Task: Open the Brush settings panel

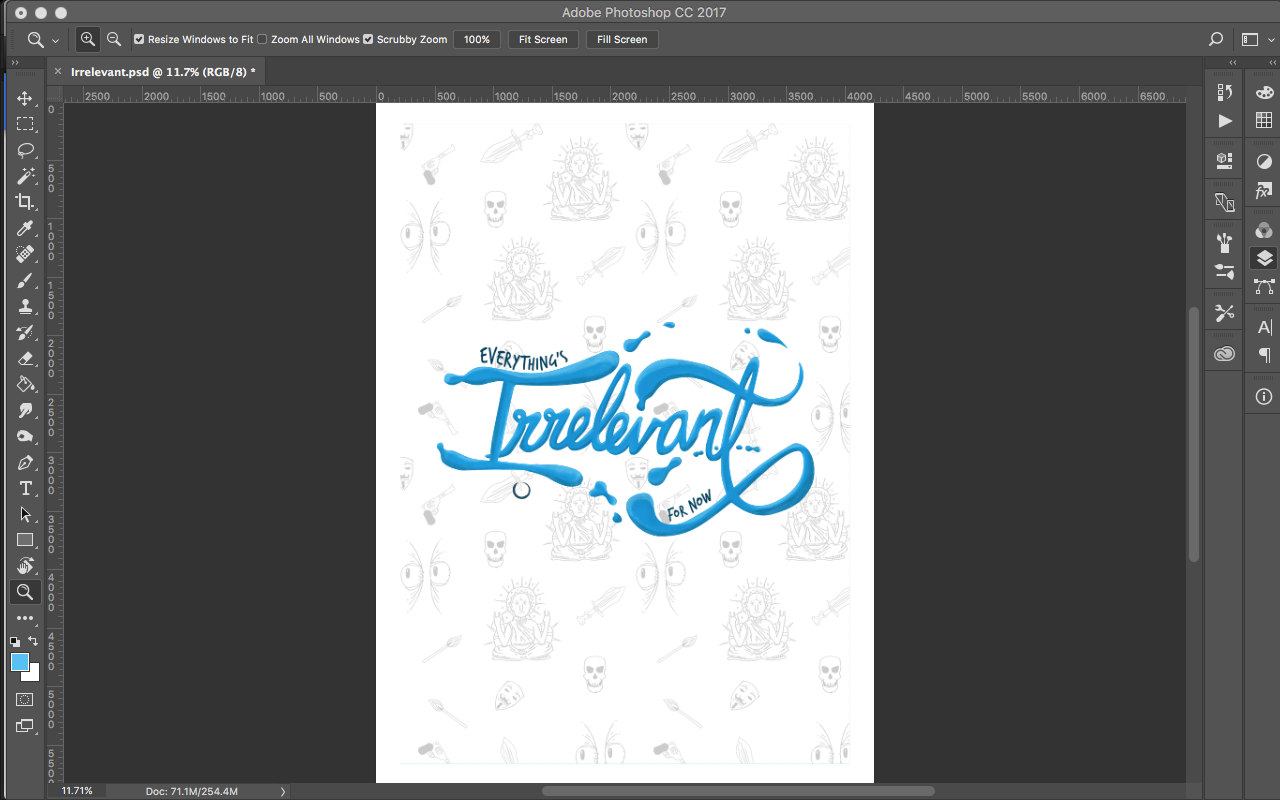Action: coord(1225,270)
